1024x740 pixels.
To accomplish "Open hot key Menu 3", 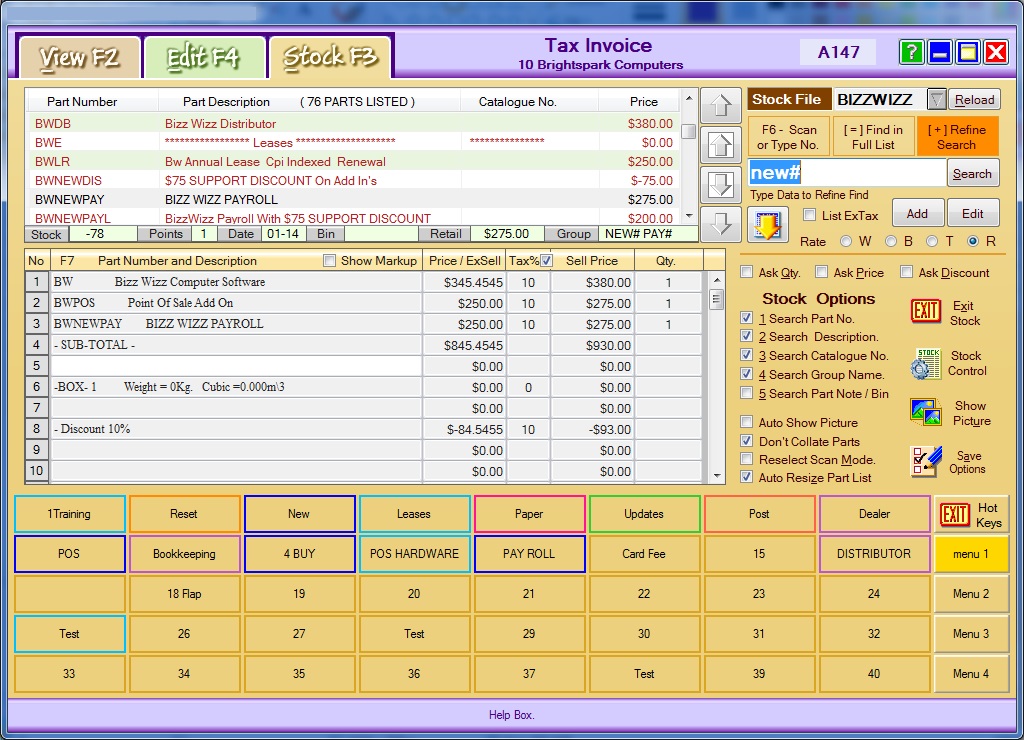I will [970, 634].
